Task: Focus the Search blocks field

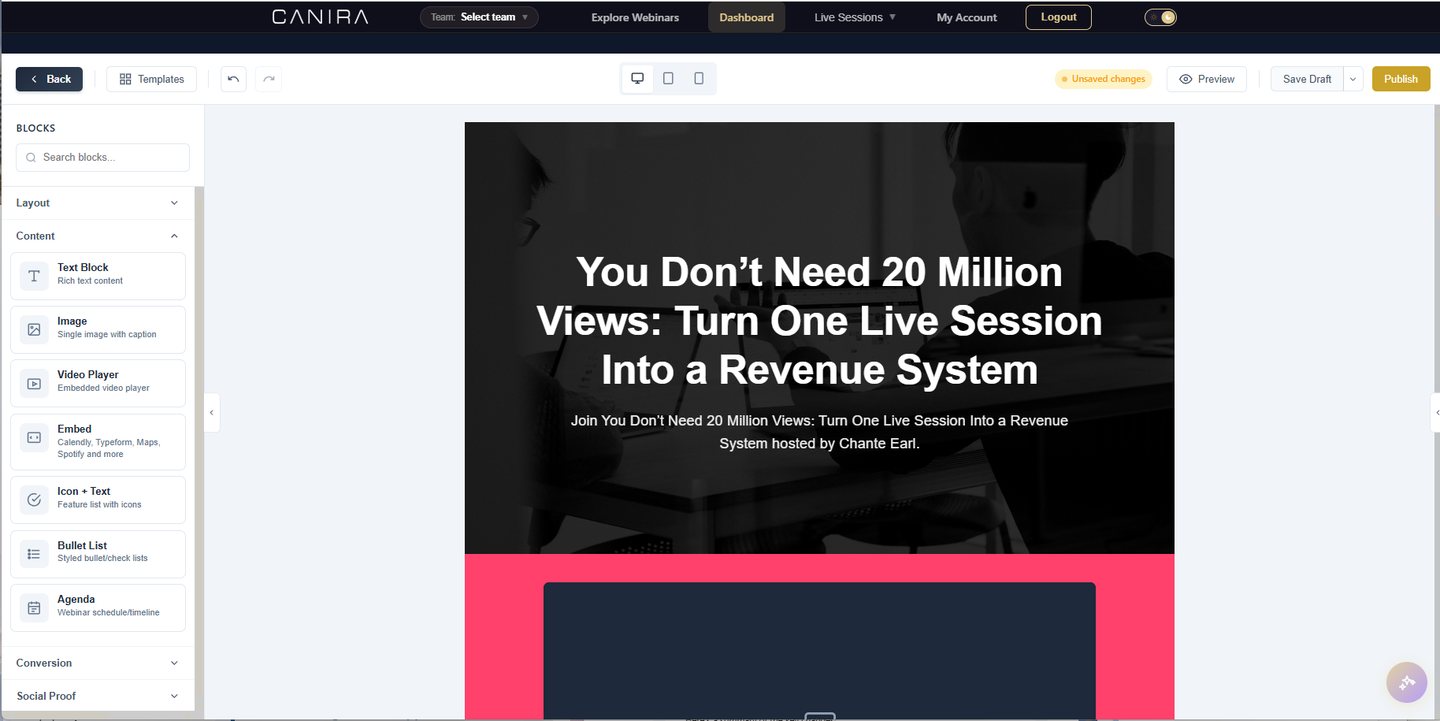Action: (x=103, y=157)
